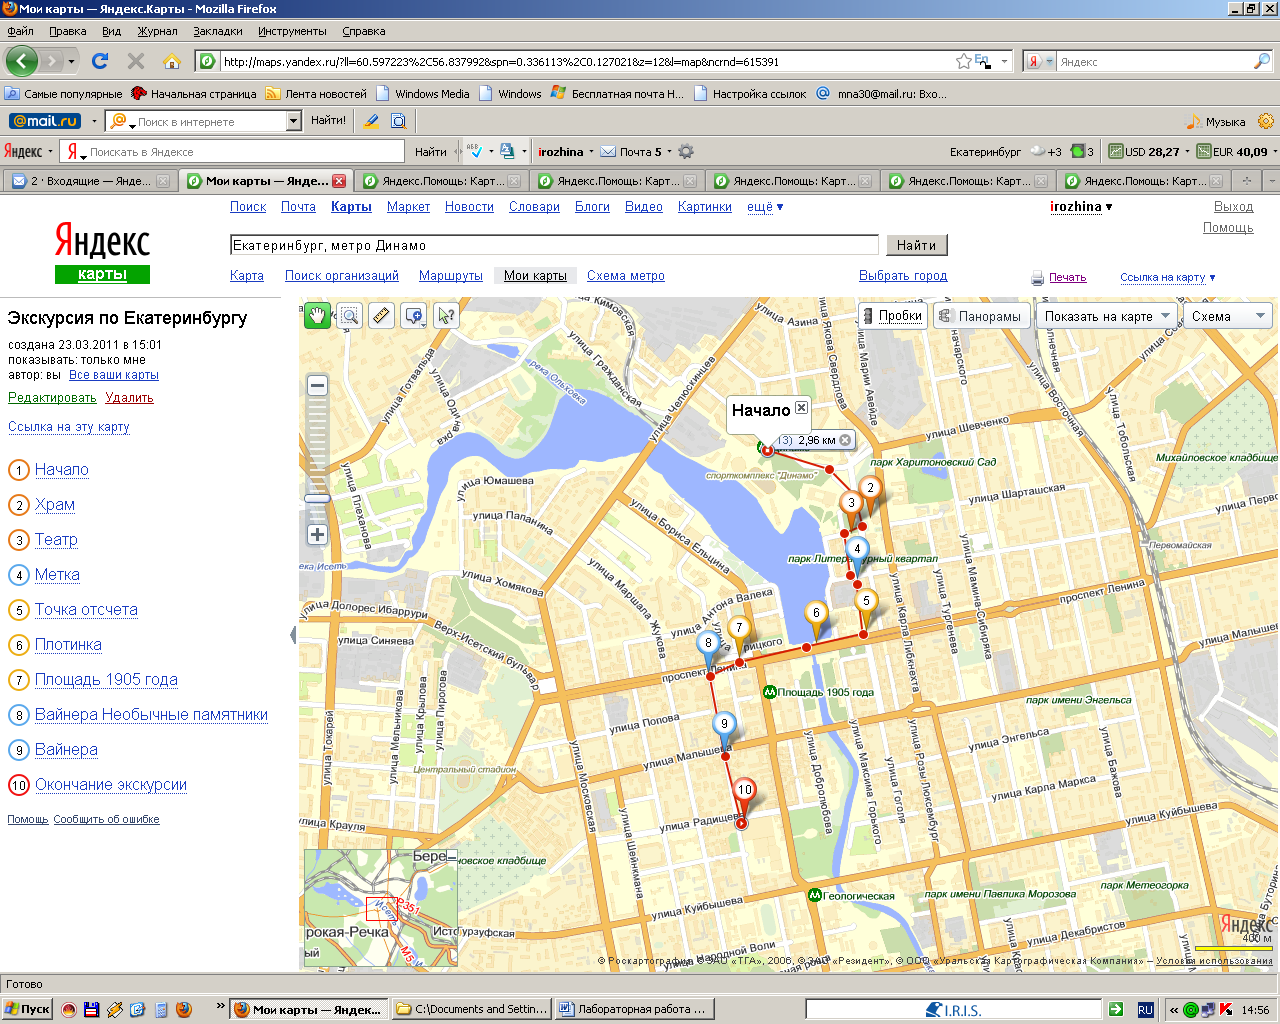The width and height of the screenshot is (1280, 1024).
Task: Open irozhina account dropdown
Action: [1081, 206]
